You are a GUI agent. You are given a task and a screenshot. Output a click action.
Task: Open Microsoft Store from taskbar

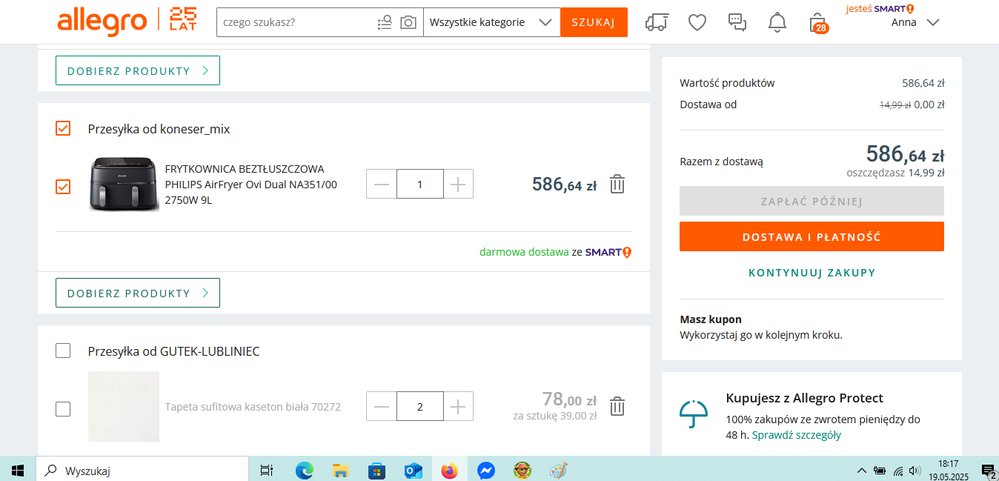point(377,471)
